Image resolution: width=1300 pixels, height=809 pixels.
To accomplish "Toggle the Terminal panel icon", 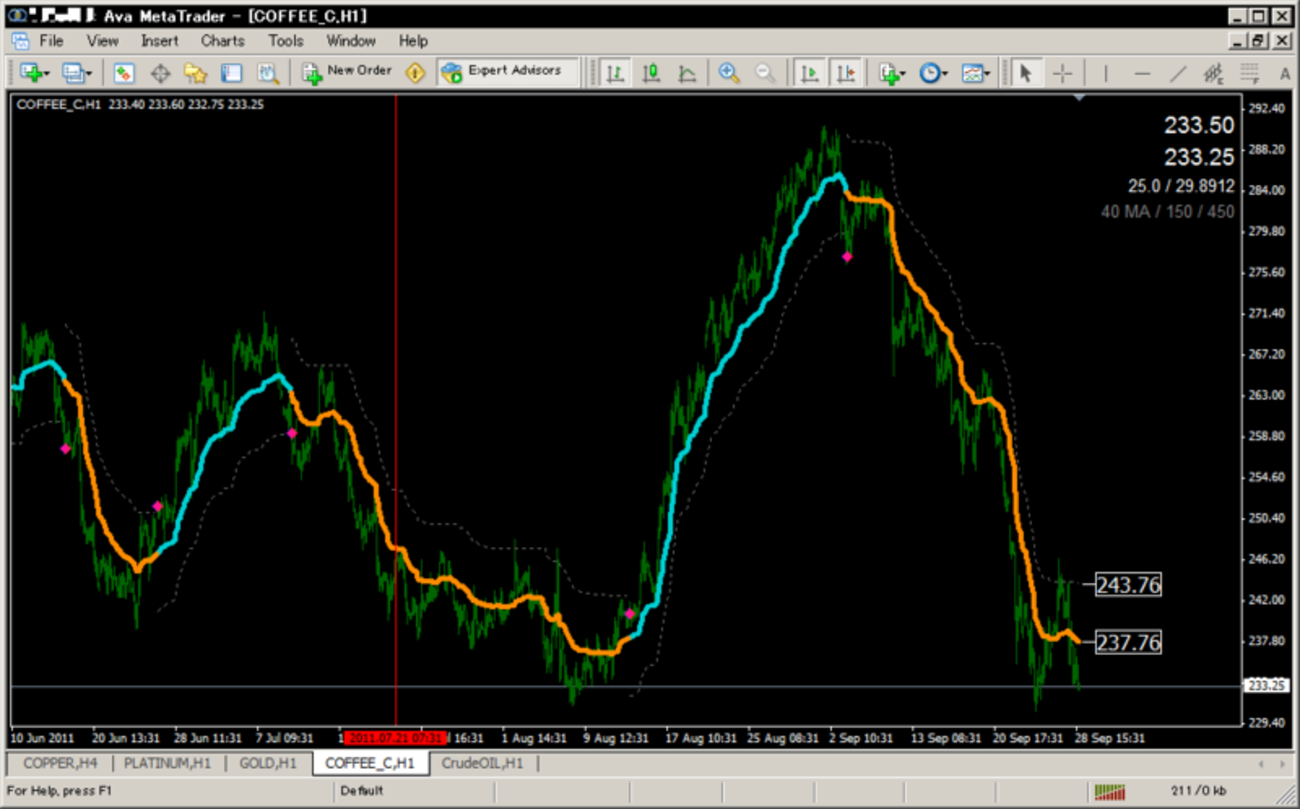I will click(x=232, y=73).
